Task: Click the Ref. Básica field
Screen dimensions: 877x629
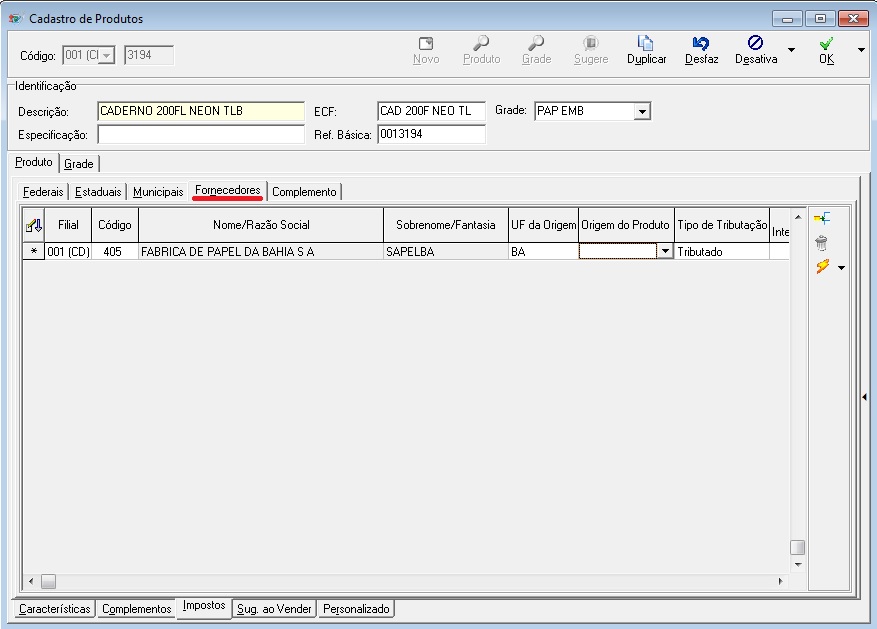Action: 431,135
